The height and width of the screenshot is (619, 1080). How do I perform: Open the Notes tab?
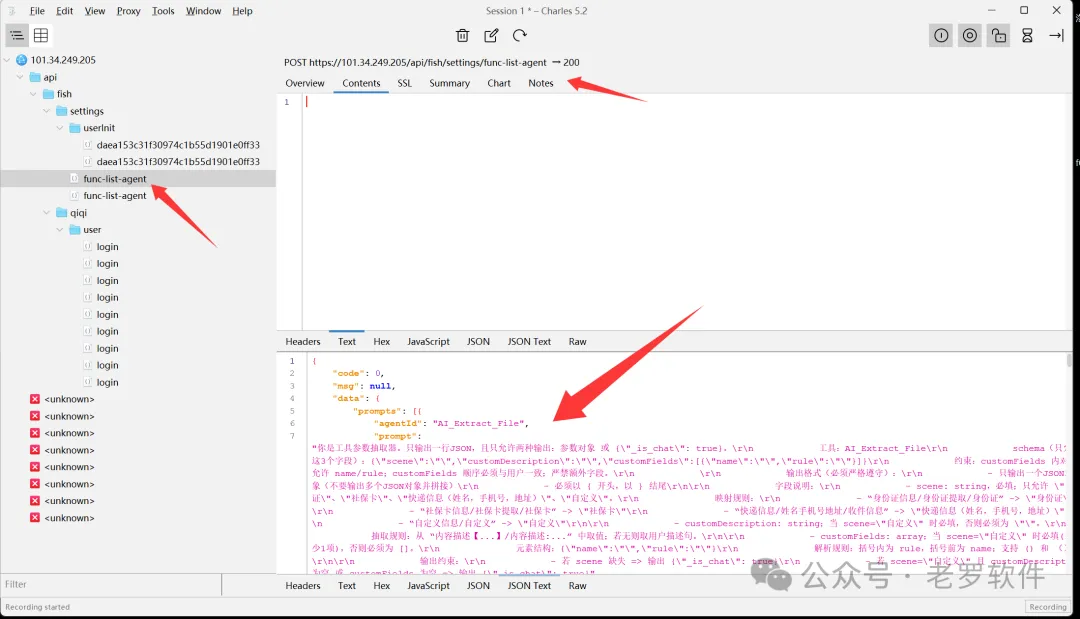541,83
